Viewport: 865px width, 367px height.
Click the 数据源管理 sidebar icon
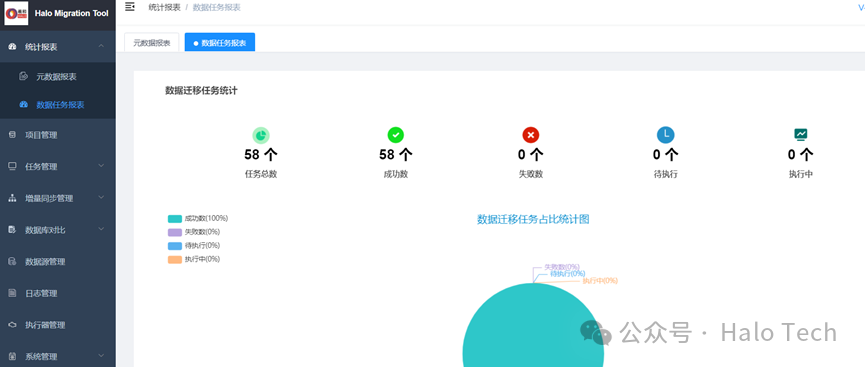13,262
